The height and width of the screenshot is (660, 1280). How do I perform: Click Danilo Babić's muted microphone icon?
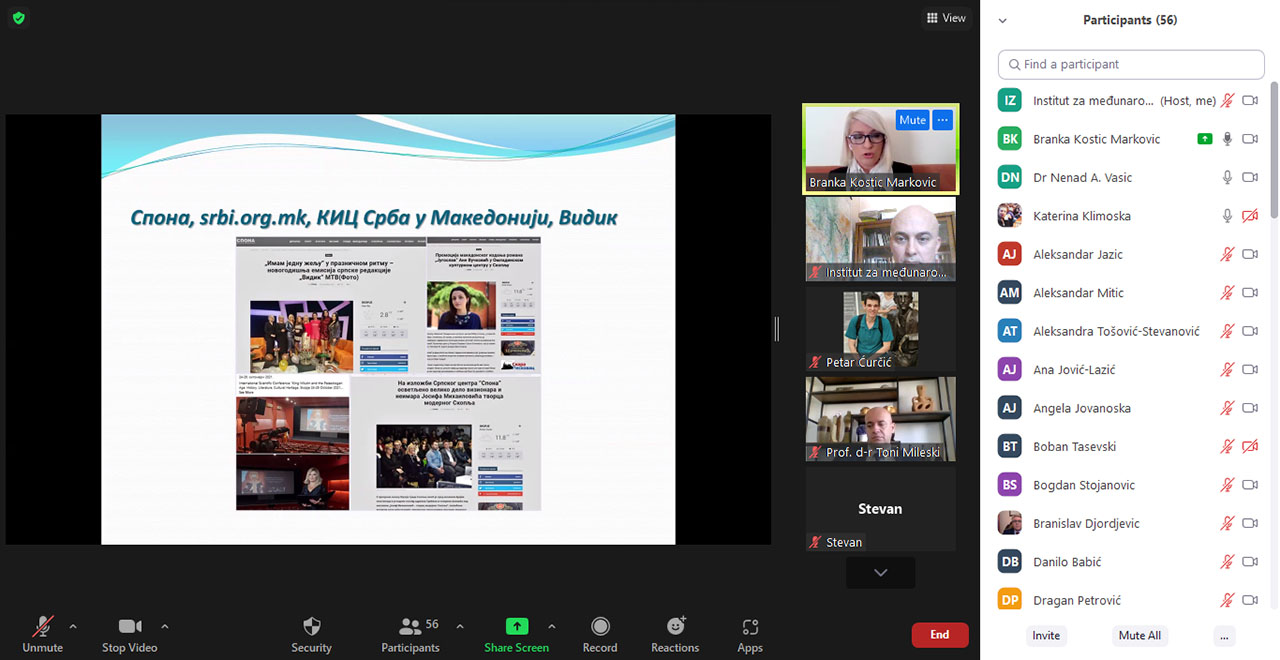pyautogui.click(x=1227, y=562)
